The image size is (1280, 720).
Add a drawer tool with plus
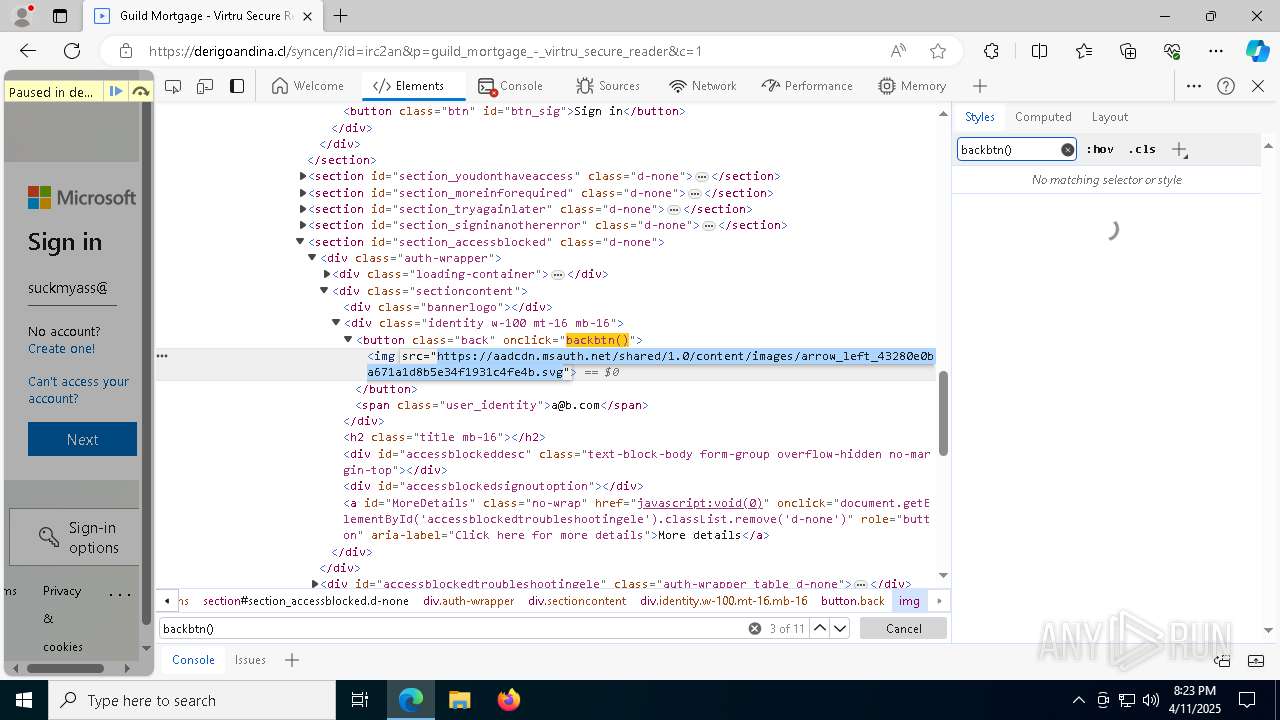[292, 660]
